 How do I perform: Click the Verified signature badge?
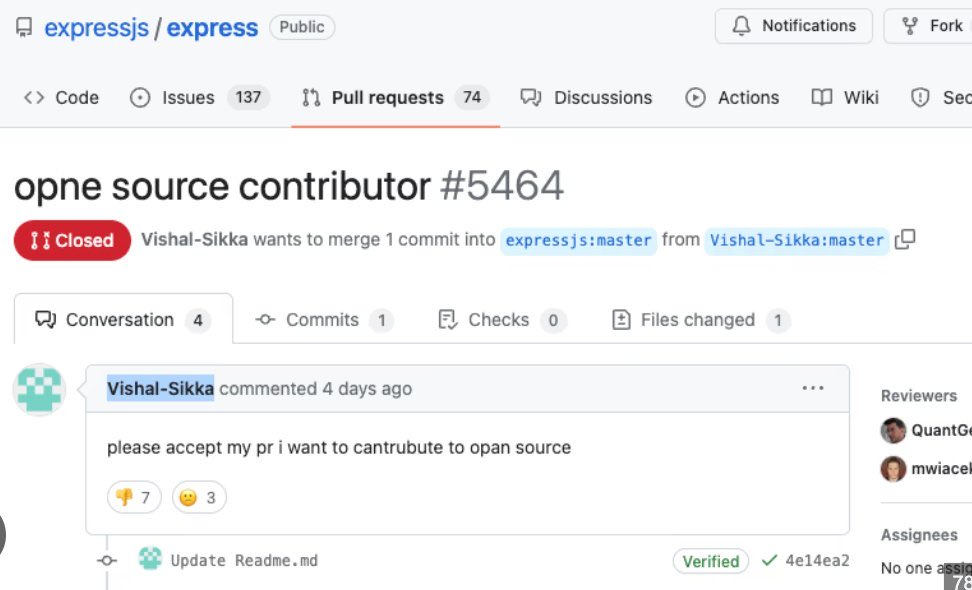click(x=710, y=561)
